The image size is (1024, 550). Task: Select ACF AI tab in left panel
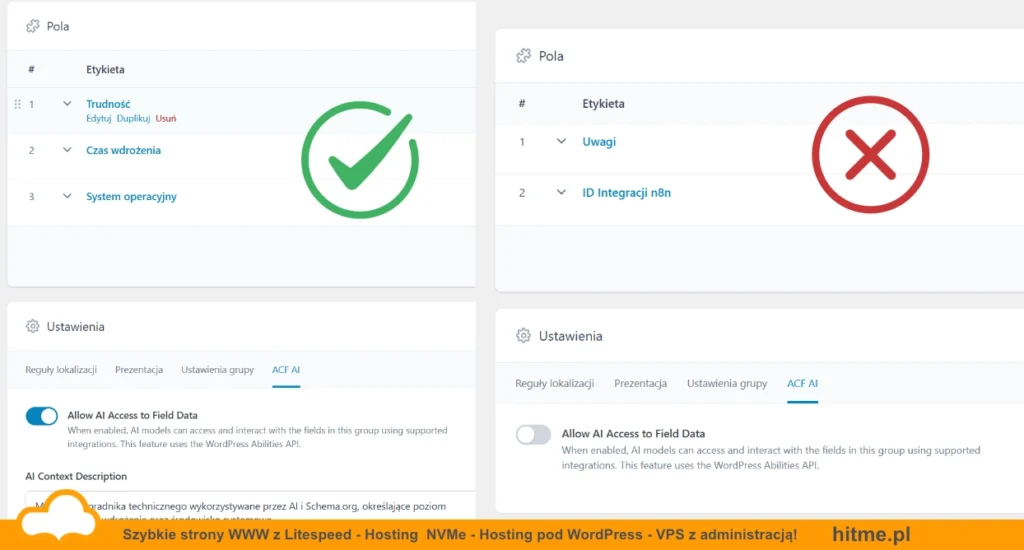pos(286,370)
